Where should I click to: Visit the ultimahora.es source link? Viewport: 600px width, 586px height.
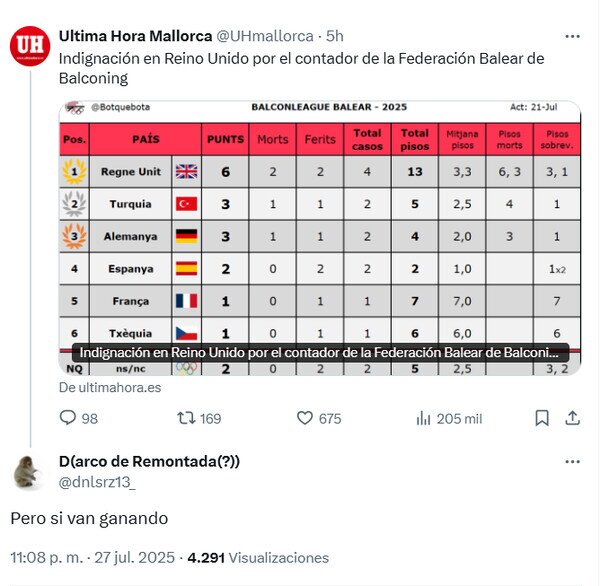point(109,387)
